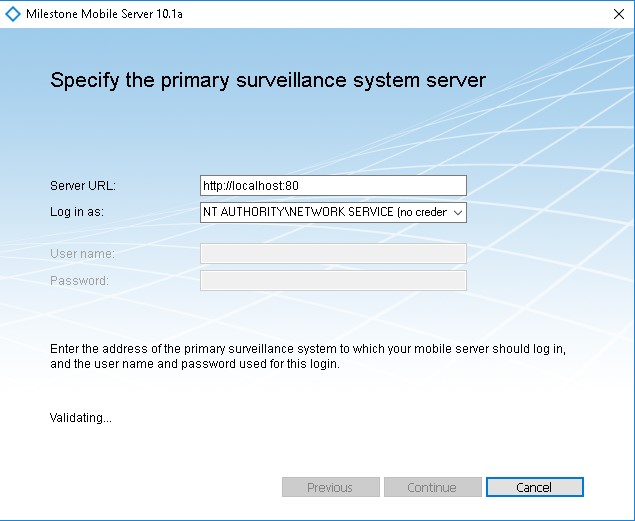Open the 'Log in as' dropdown

[333, 212]
